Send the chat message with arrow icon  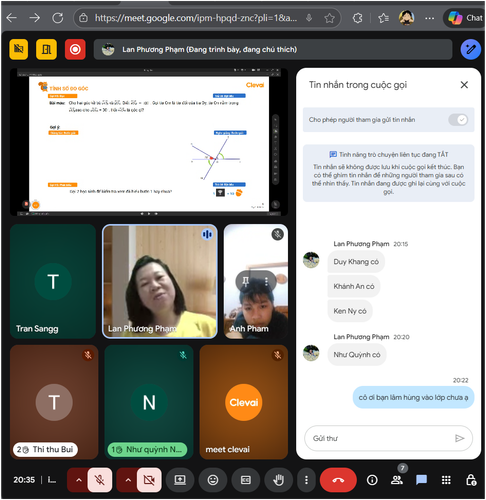click(x=460, y=438)
